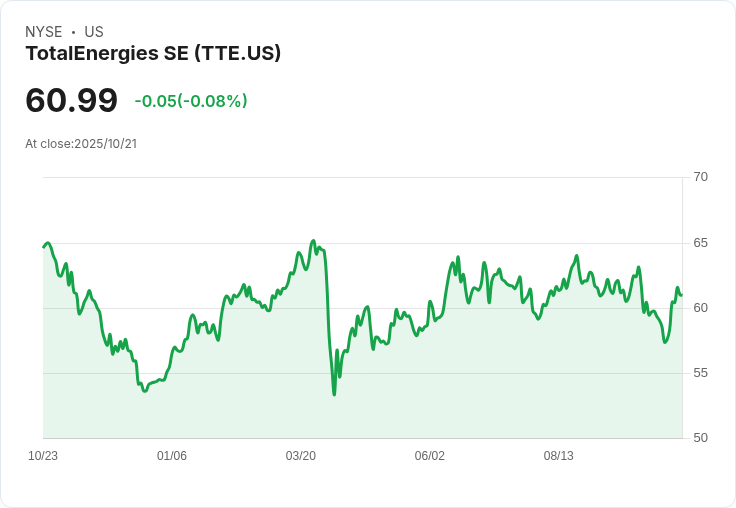Select the 03/20 date axis label
Screen dimensions: 736x508
pyautogui.click(x=301, y=456)
